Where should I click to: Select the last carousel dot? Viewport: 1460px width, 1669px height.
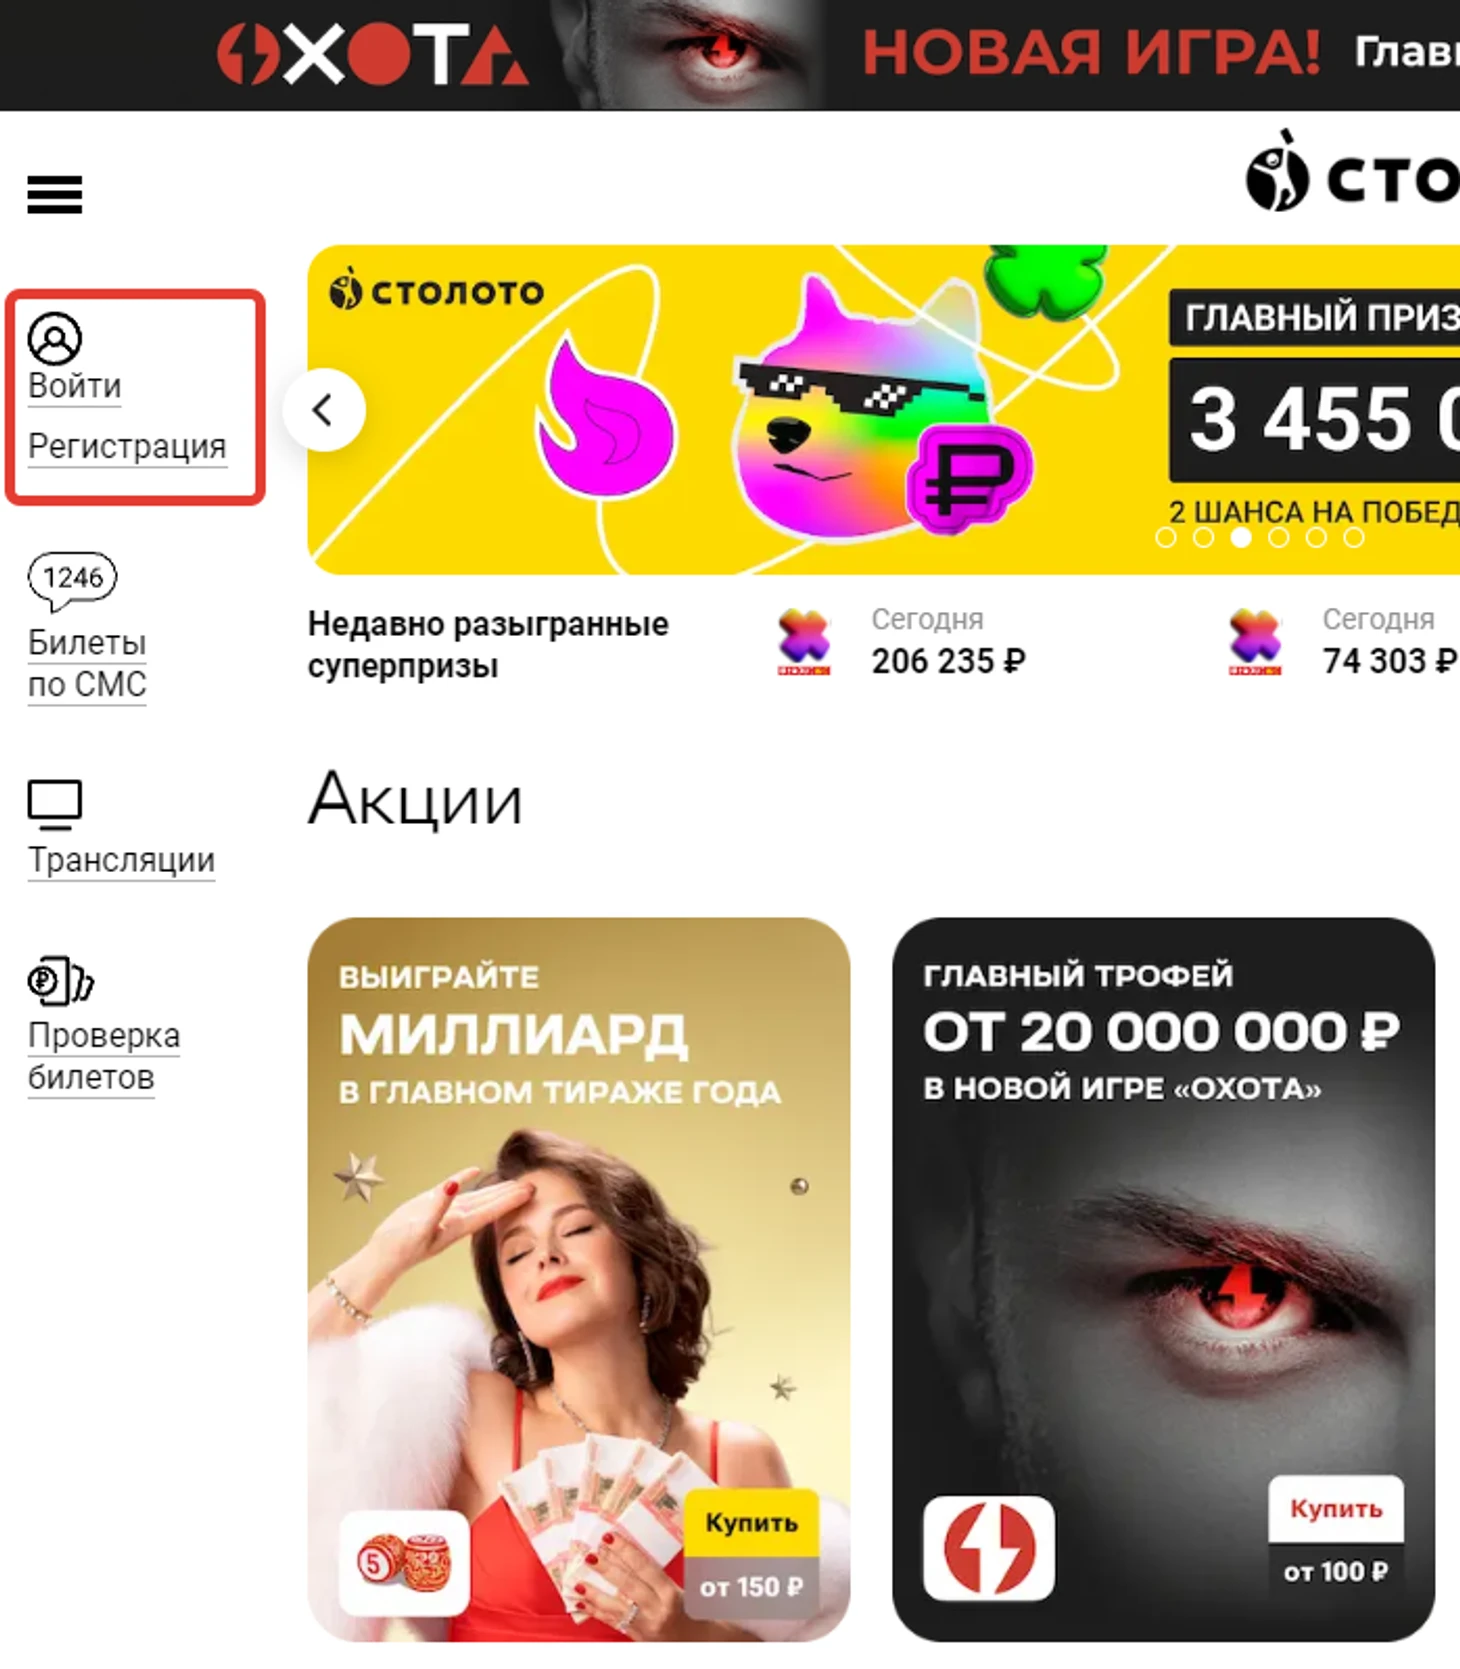[x=1354, y=538]
